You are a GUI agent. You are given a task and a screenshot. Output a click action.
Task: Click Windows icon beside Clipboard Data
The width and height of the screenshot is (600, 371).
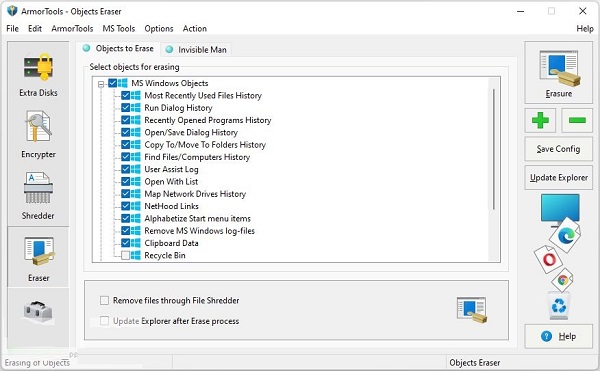(135, 243)
